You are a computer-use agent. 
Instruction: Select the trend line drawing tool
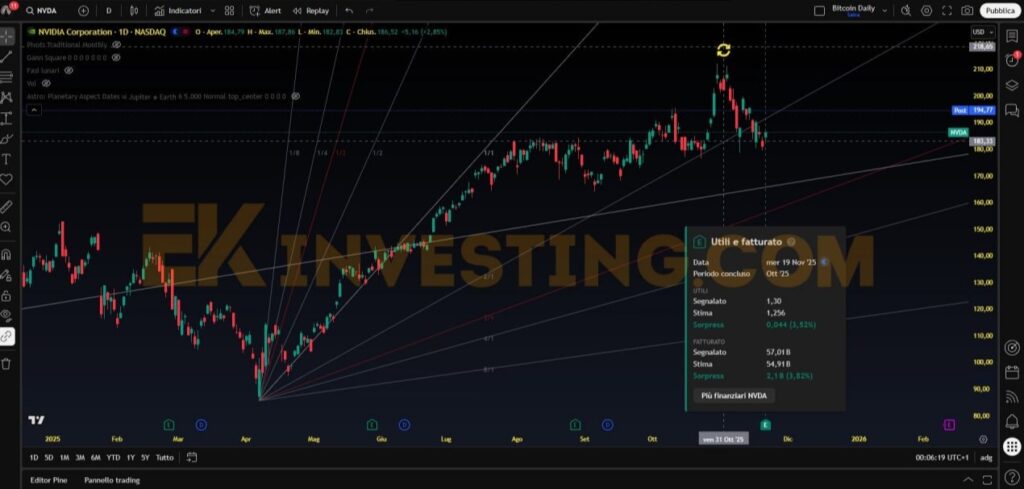coord(7,56)
